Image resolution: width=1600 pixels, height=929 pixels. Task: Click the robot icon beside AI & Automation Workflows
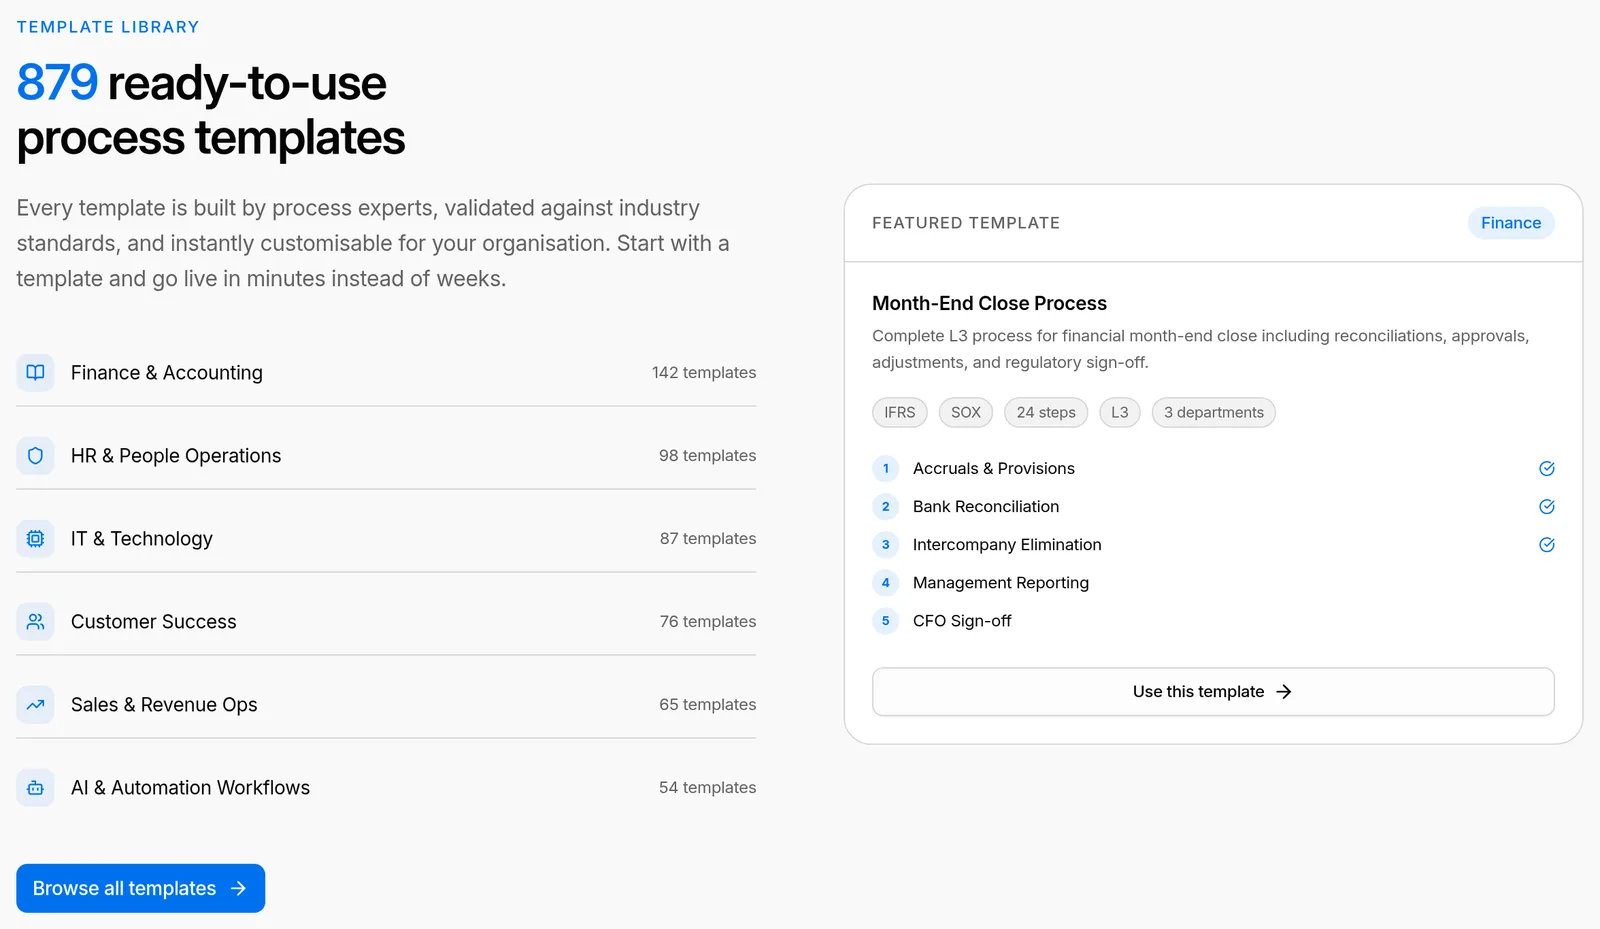(35, 787)
